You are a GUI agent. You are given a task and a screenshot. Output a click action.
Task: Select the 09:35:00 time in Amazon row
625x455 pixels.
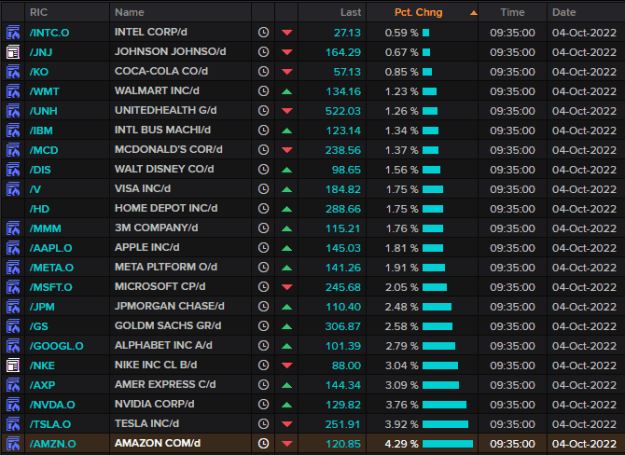(x=512, y=444)
